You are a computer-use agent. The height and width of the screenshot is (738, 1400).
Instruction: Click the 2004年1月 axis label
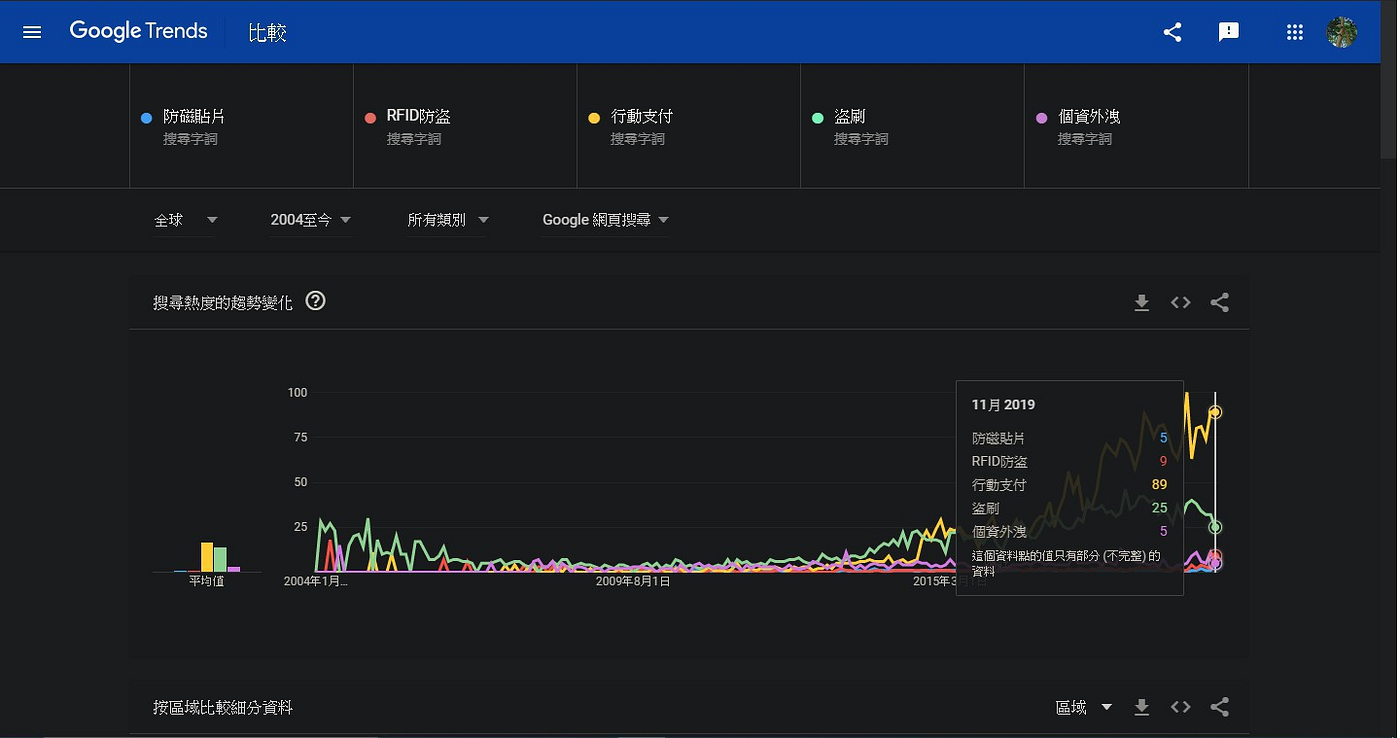coord(316,581)
